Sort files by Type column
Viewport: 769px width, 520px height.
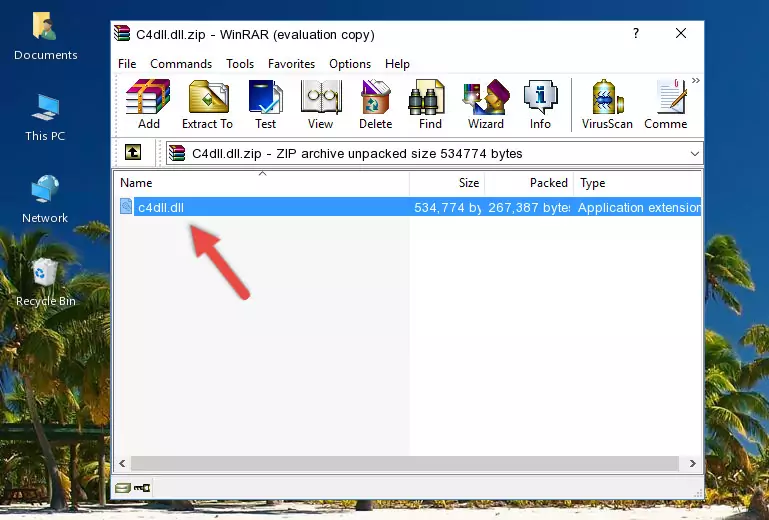638,183
